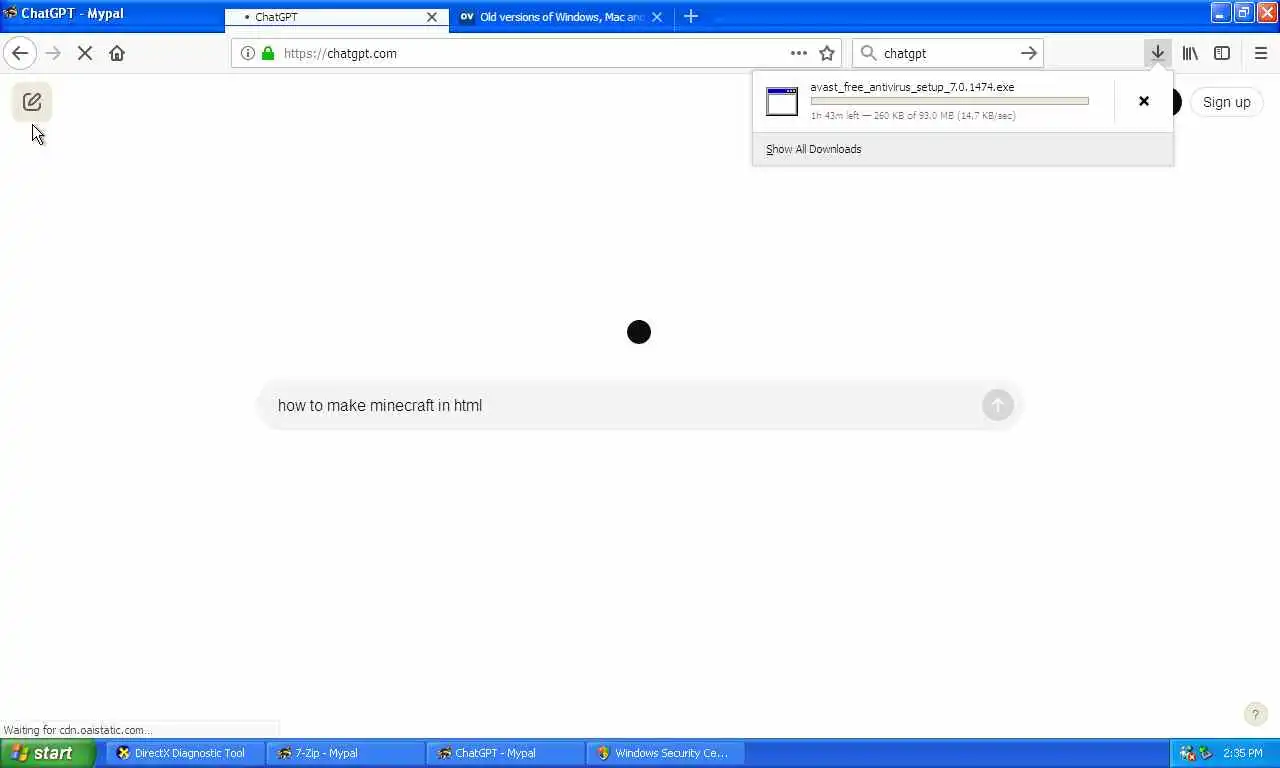Viewport: 1280px width, 768px height.
Task: Select ChatGPT - Mypal taskbar button
Action: (x=506, y=753)
